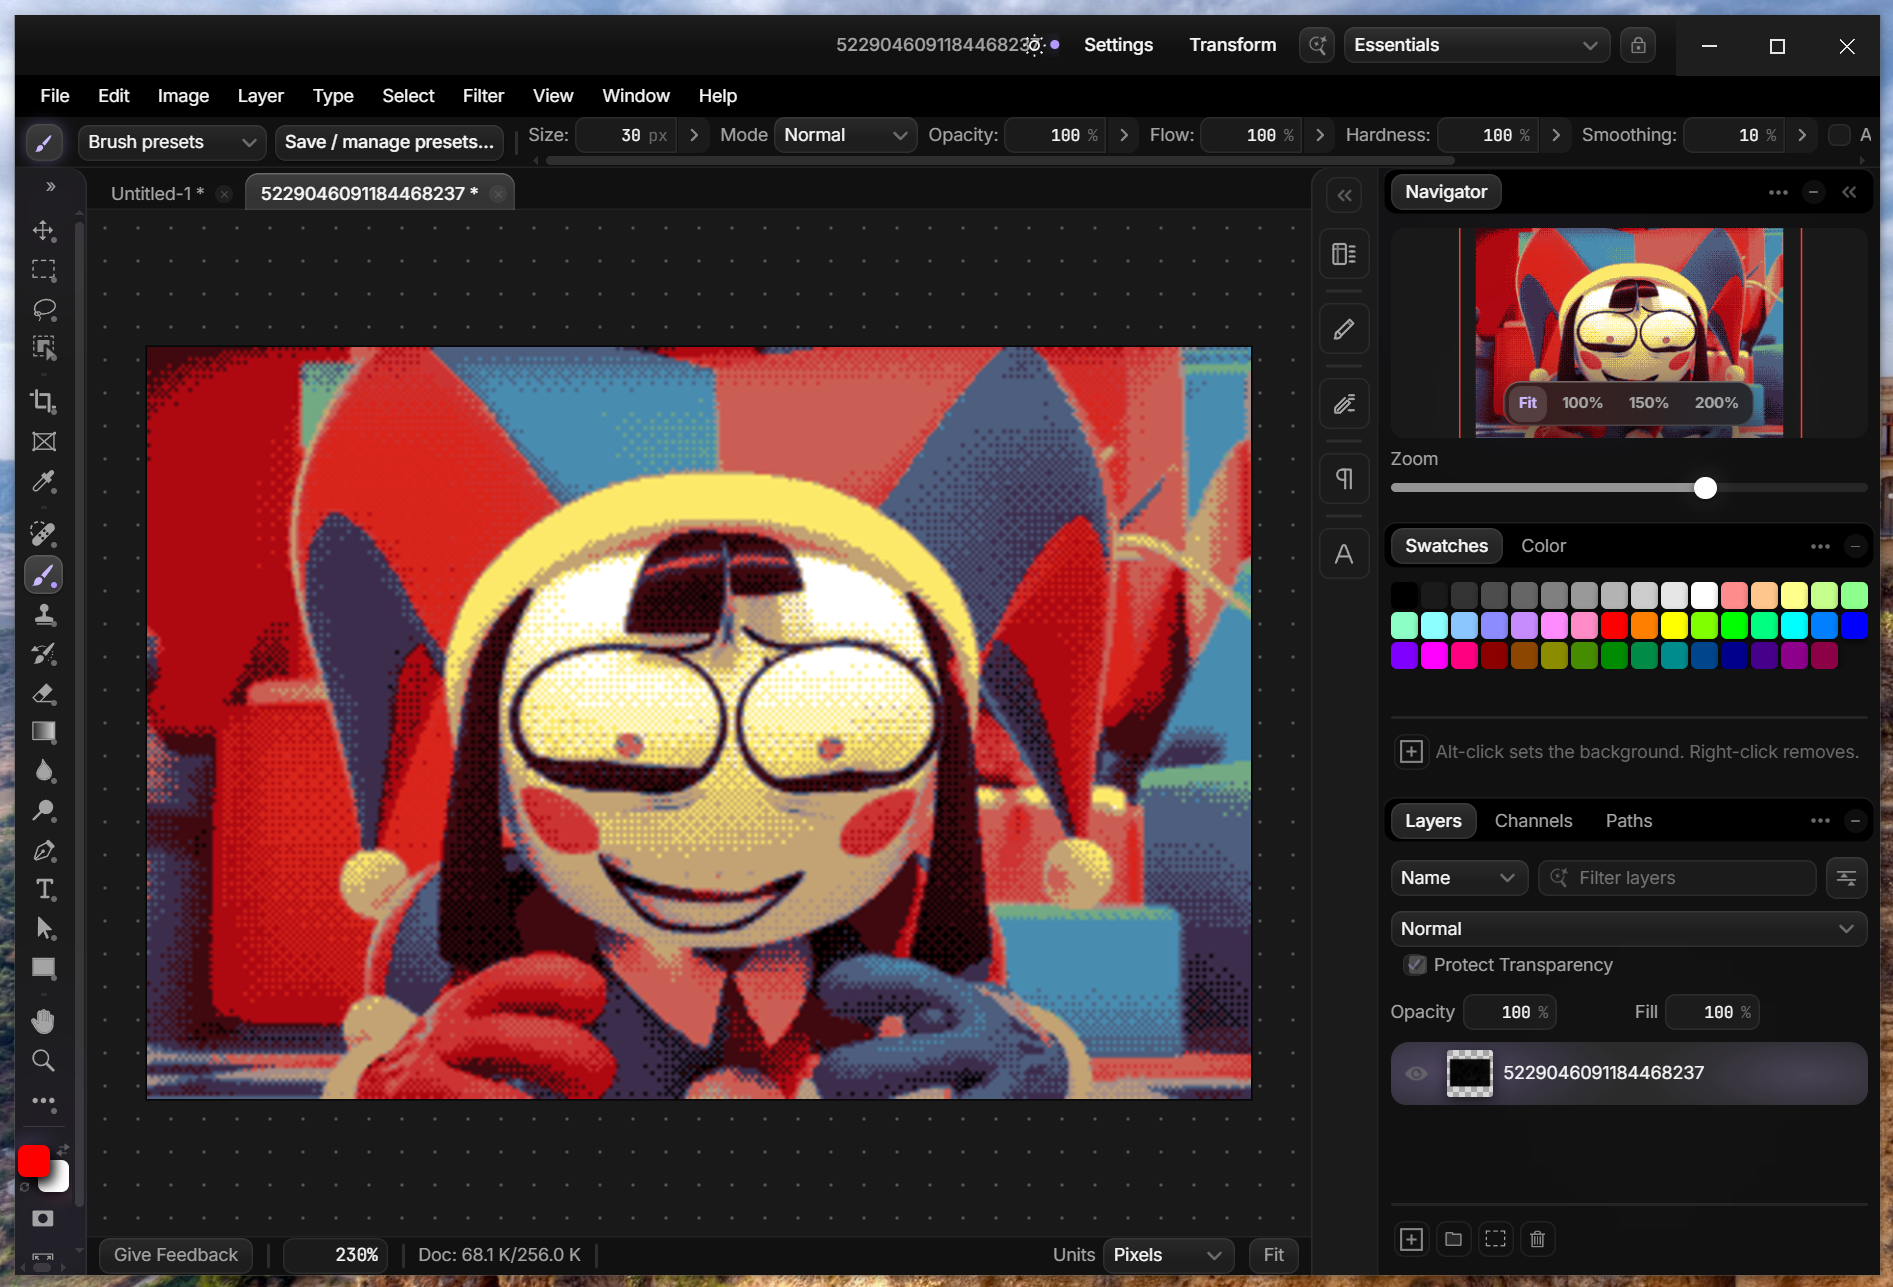Click Save / manage presets button

coord(389,142)
